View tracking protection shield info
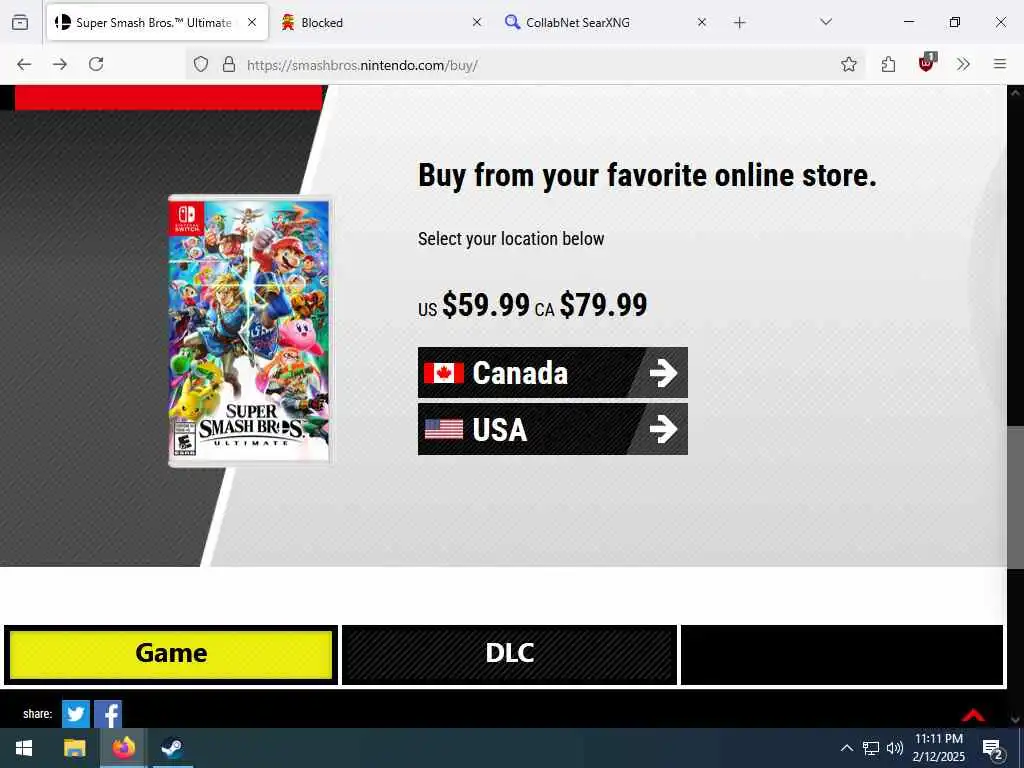1024x768 pixels. 201,64
